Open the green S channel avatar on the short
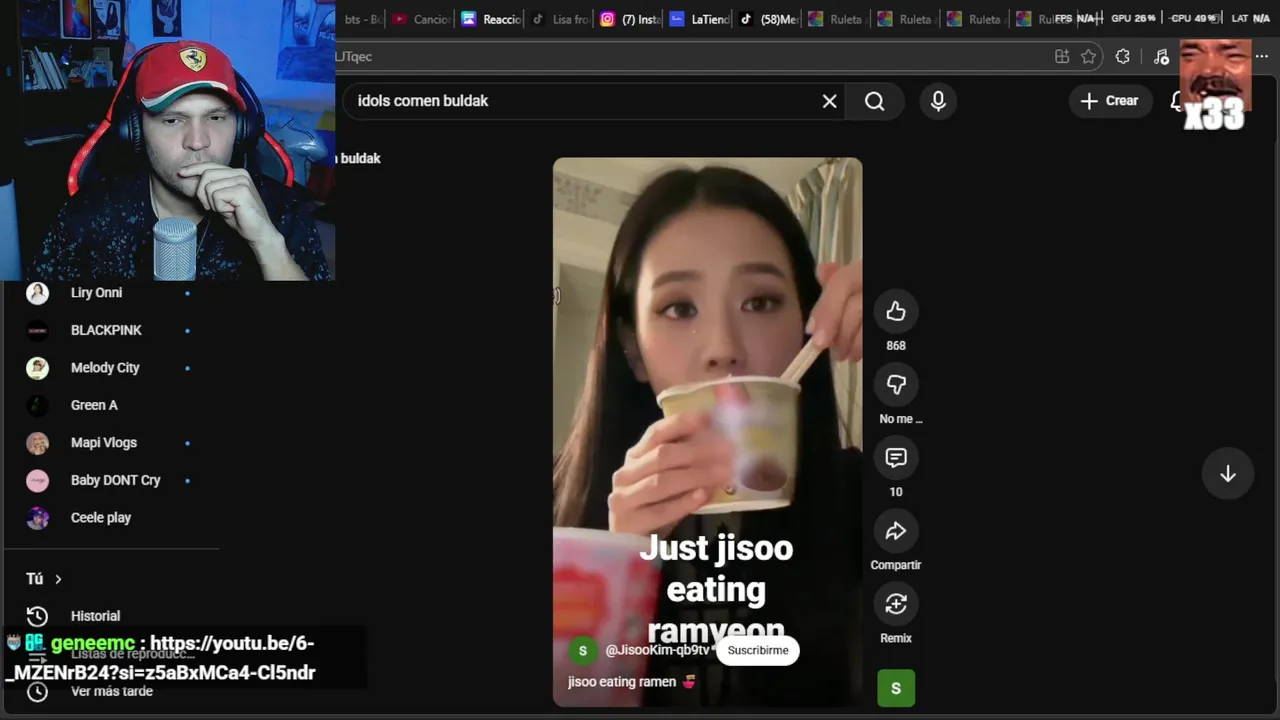The image size is (1280, 720). tap(583, 651)
